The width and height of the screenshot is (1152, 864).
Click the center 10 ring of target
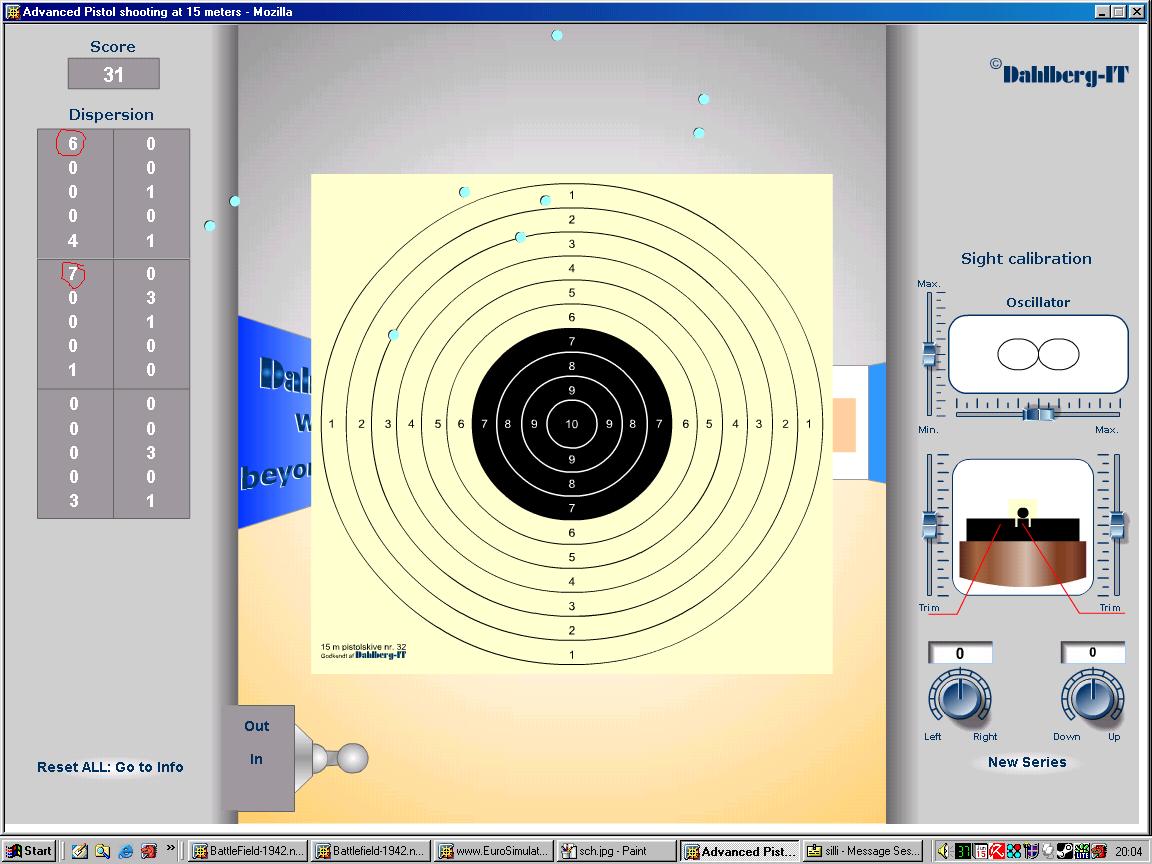[572, 424]
